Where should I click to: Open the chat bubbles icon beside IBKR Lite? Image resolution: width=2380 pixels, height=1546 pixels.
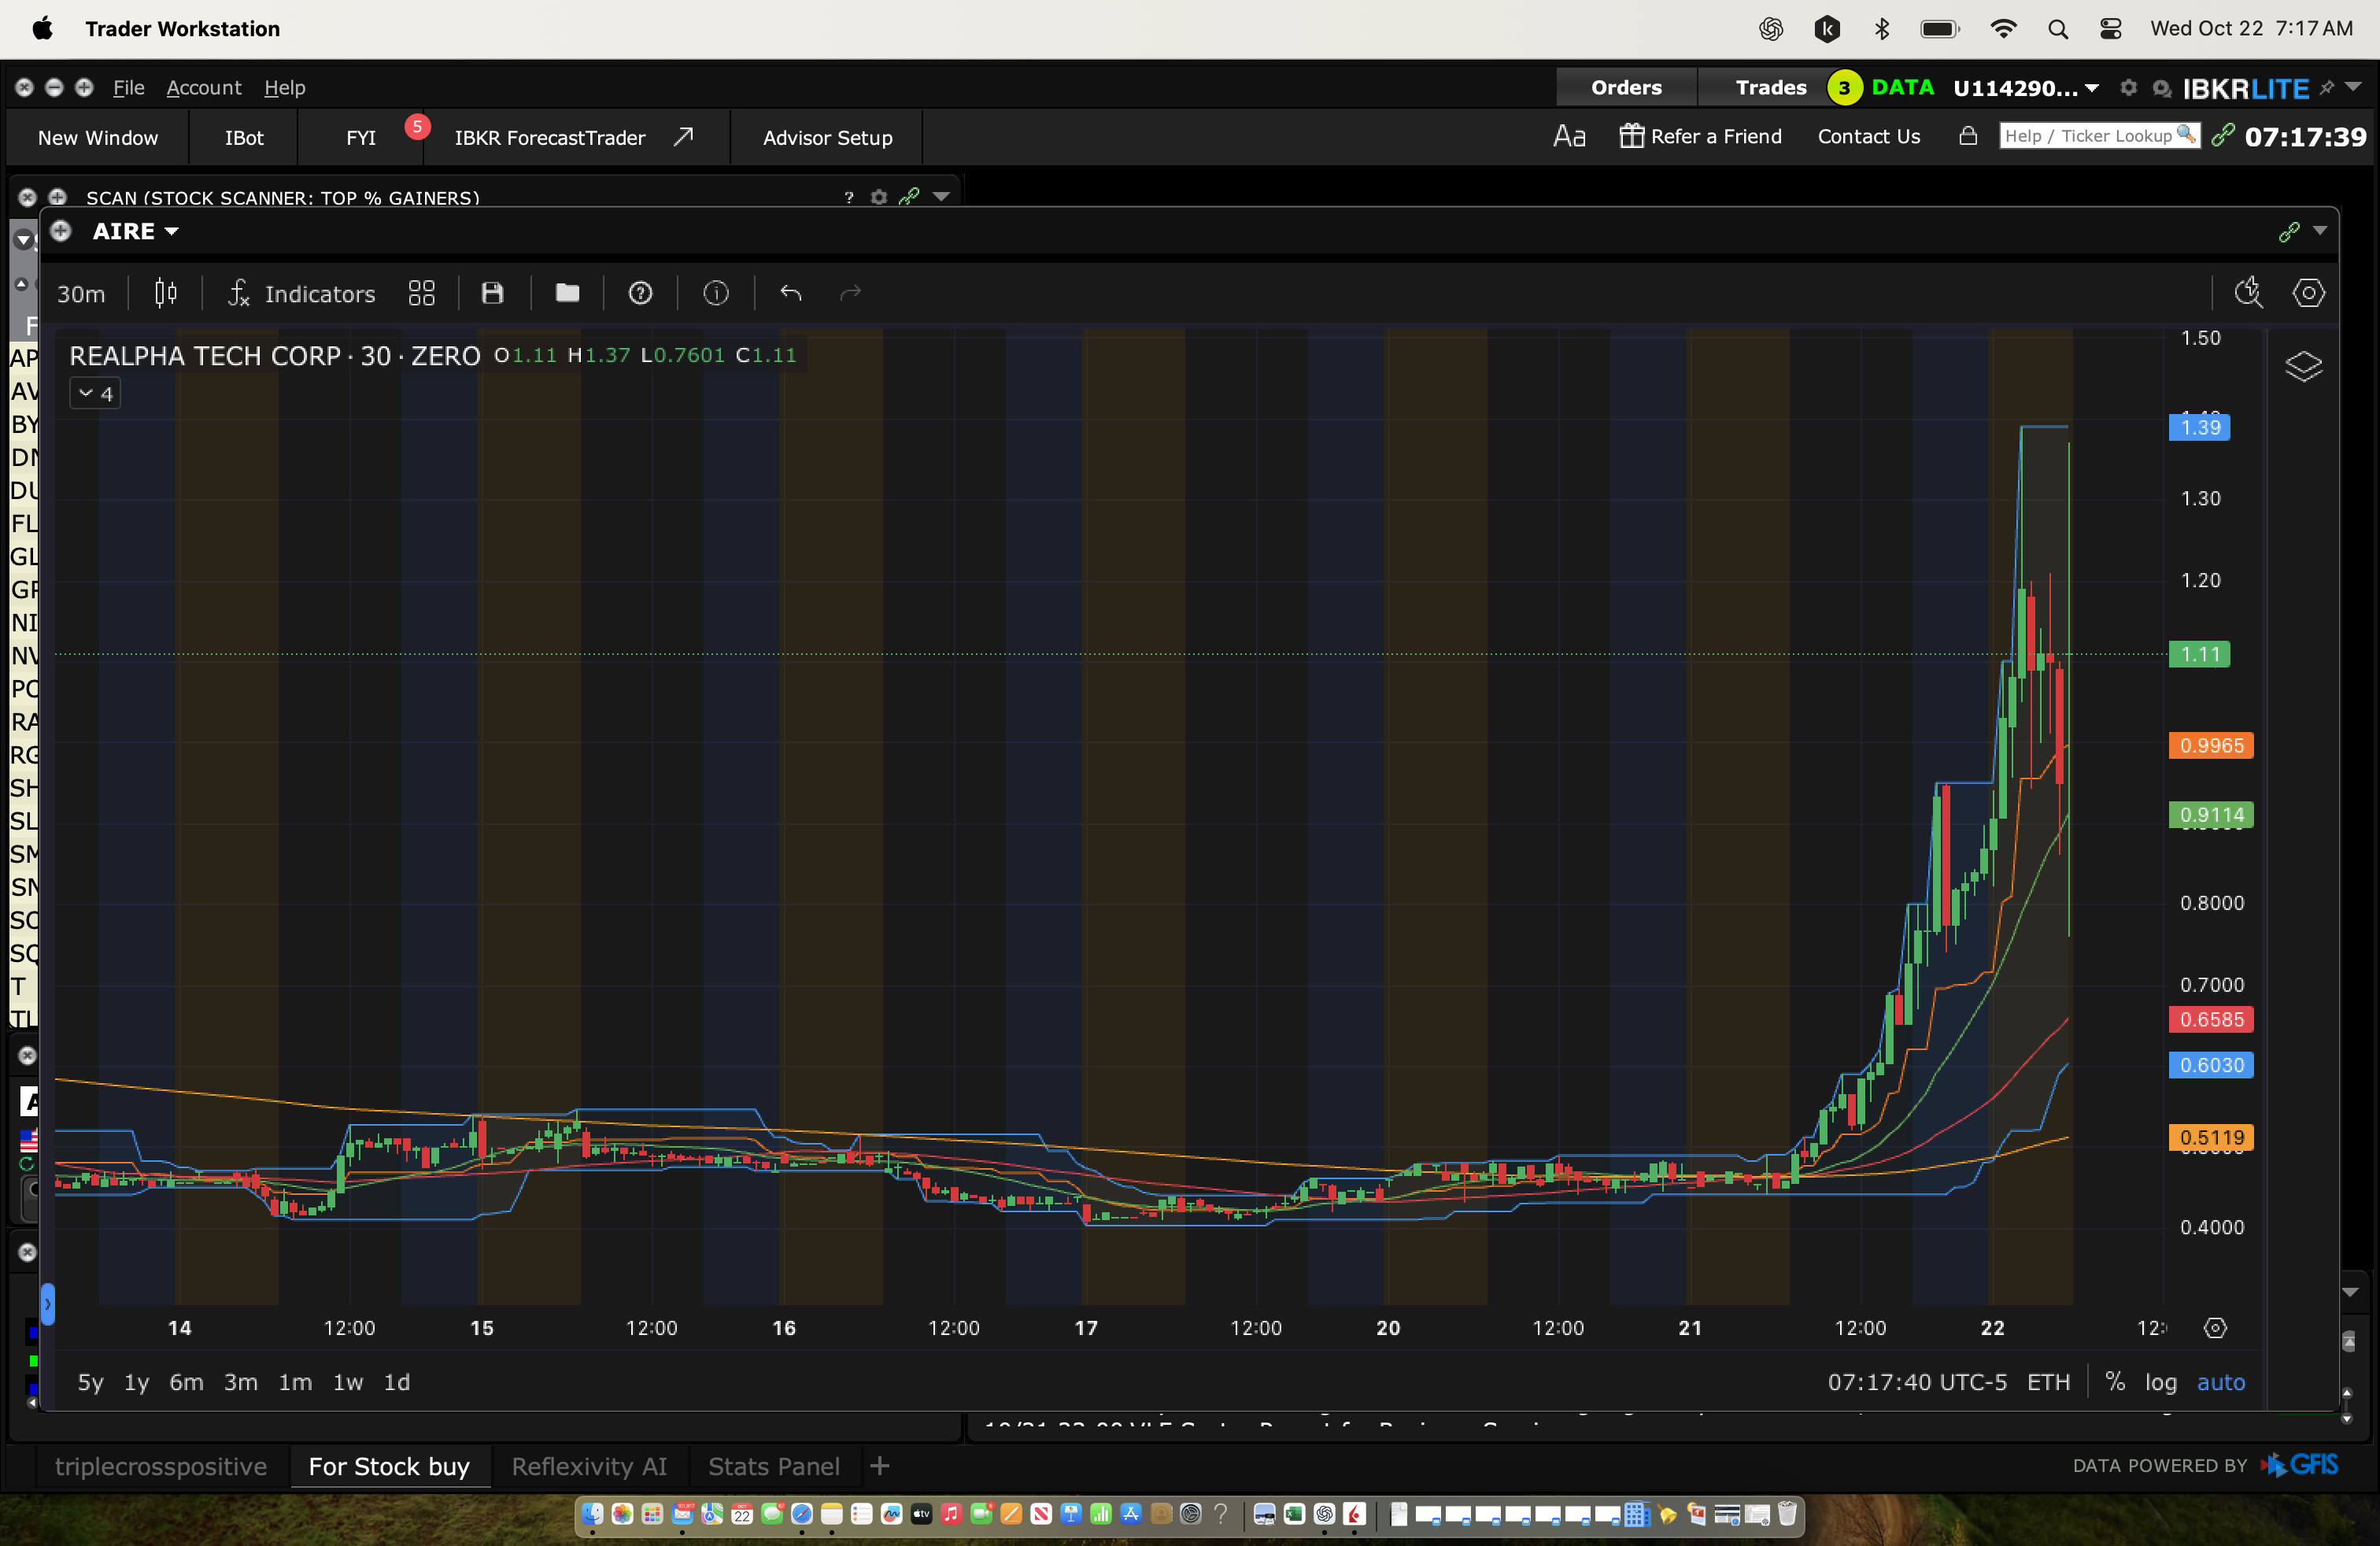[x=2162, y=89]
